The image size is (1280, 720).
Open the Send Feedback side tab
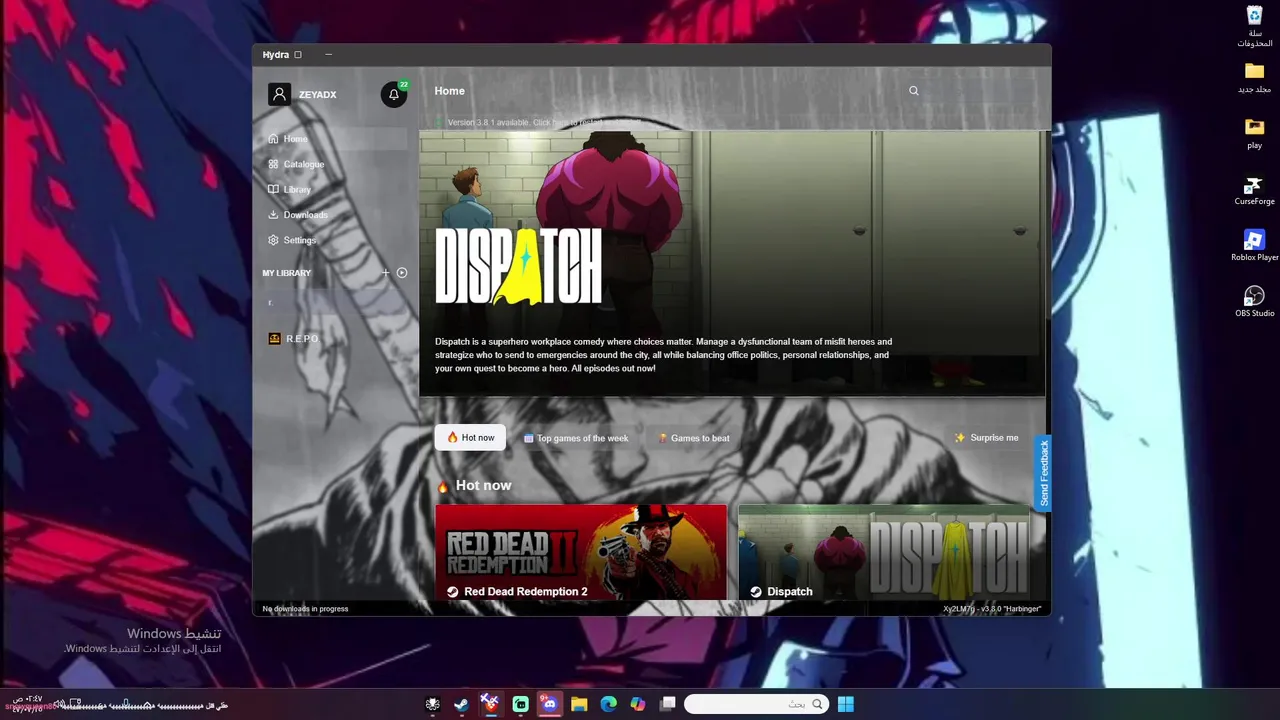[1043, 473]
